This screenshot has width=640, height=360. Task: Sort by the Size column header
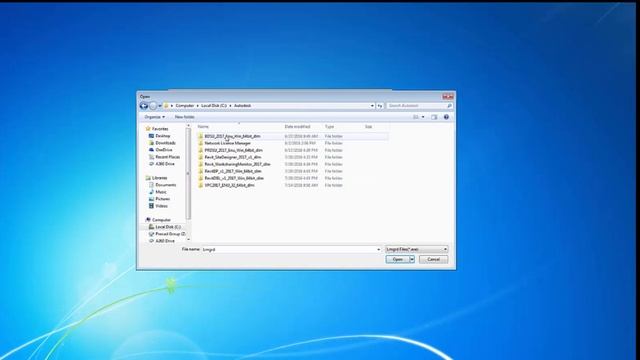pos(369,127)
